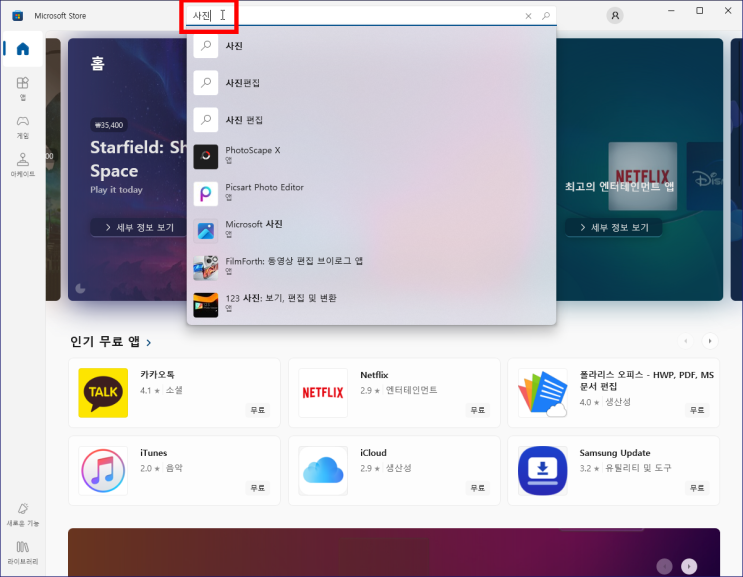Viewport: 743px width, 577px height.
Task: Click the Microsoft Photos app icon
Action: click(x=206, y=231)
